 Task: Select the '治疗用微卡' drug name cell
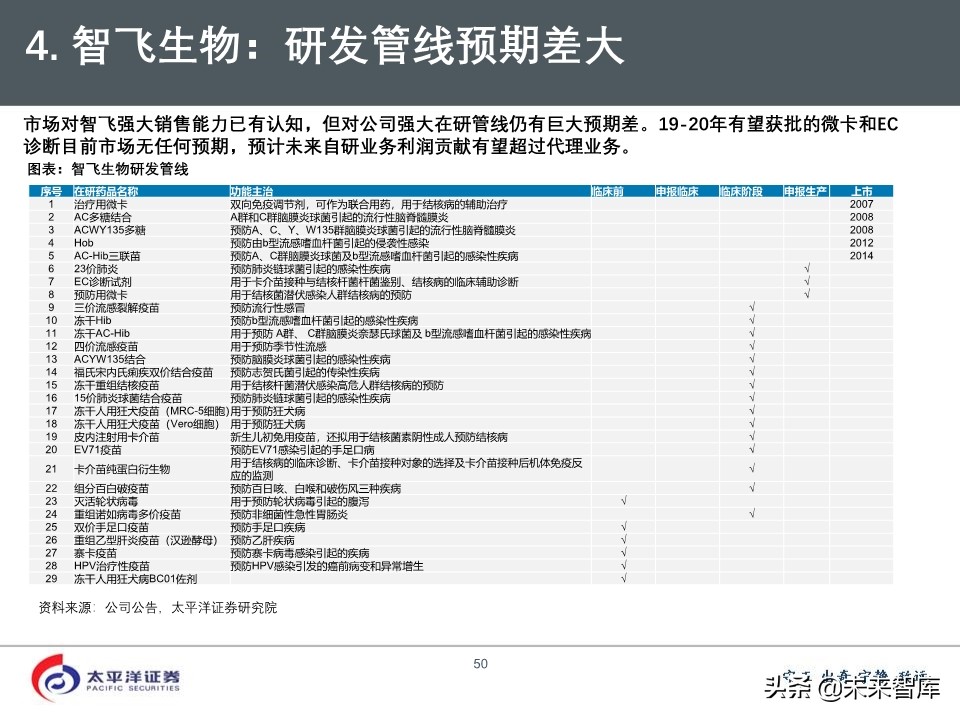coord(100,204)
